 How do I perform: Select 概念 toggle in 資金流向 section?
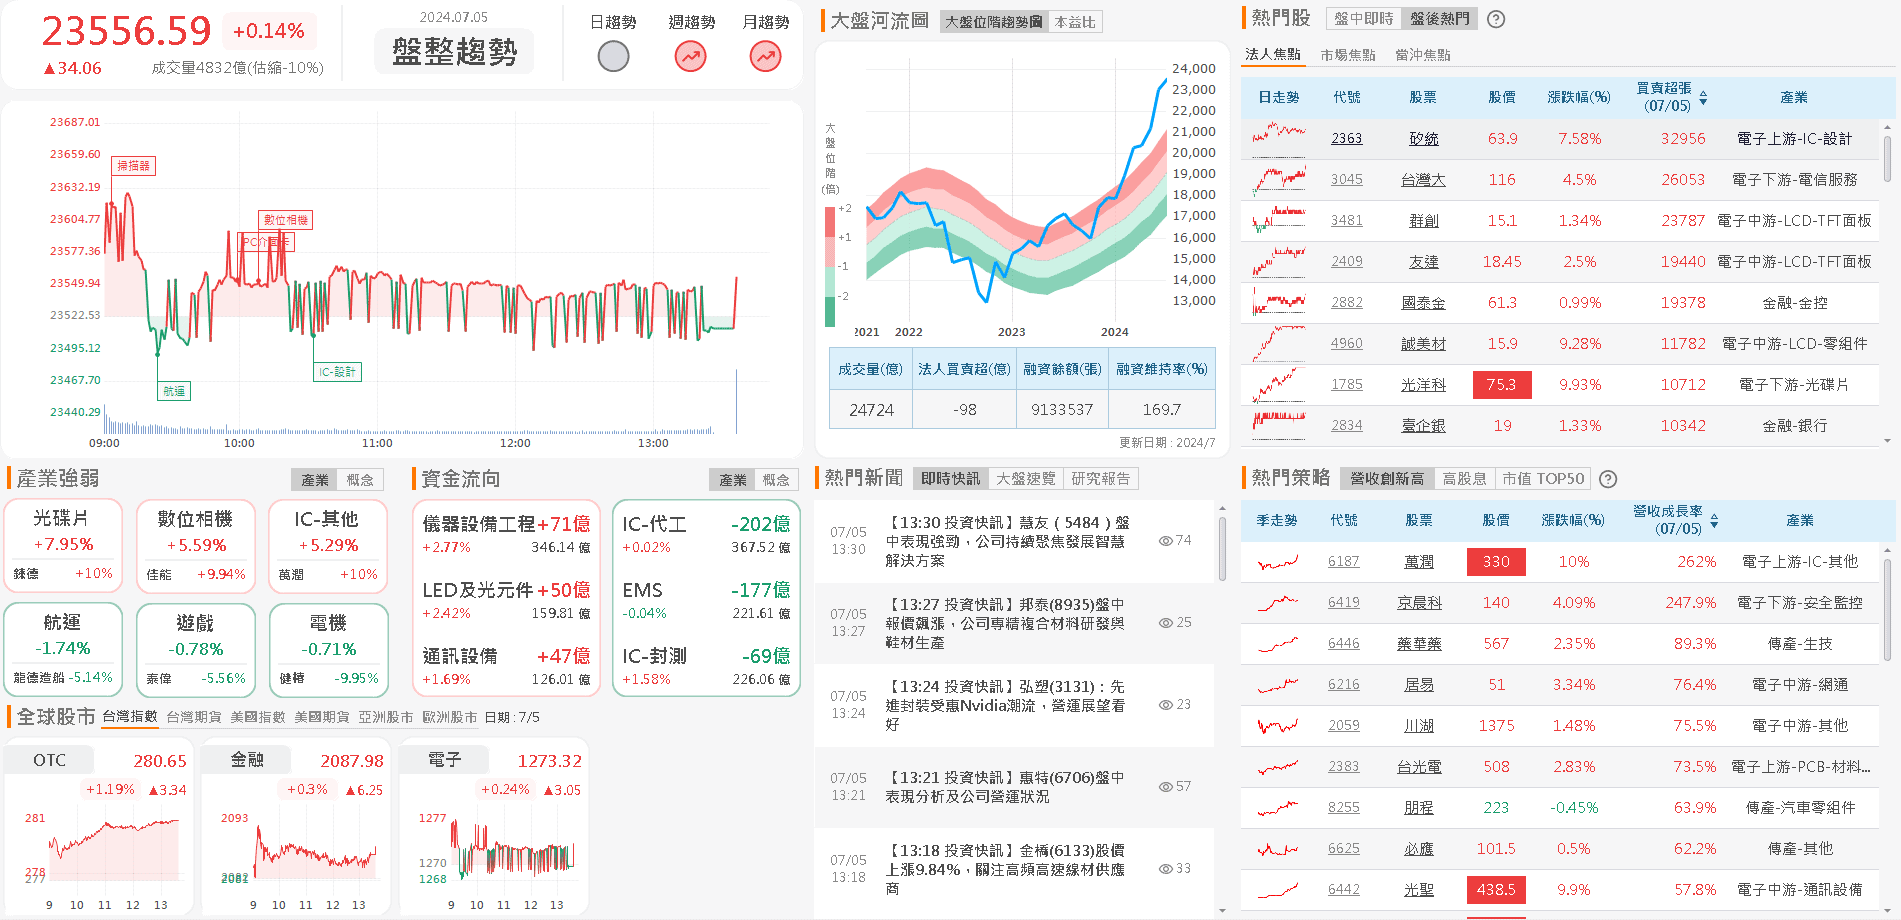(x=776, y=480)
